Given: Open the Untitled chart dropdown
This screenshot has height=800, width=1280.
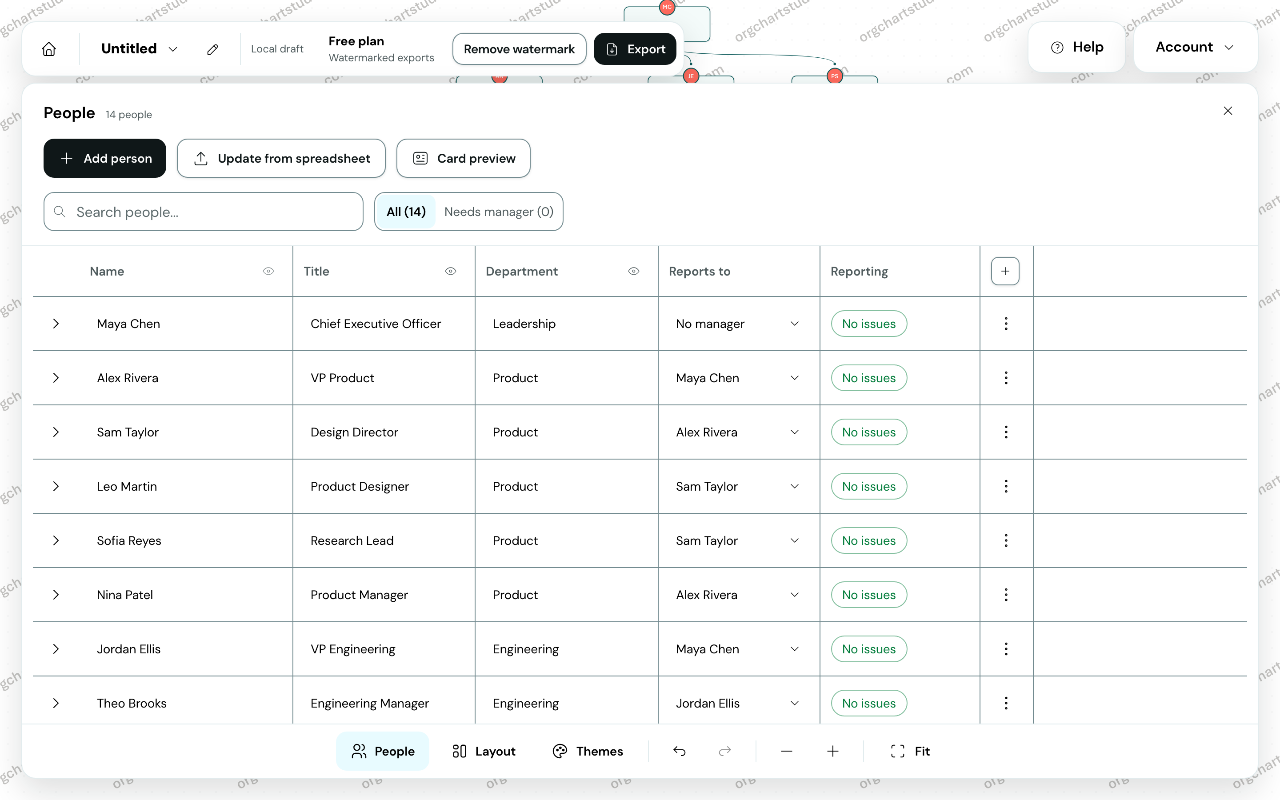Looking at the screenshot, I should (139, 49).
